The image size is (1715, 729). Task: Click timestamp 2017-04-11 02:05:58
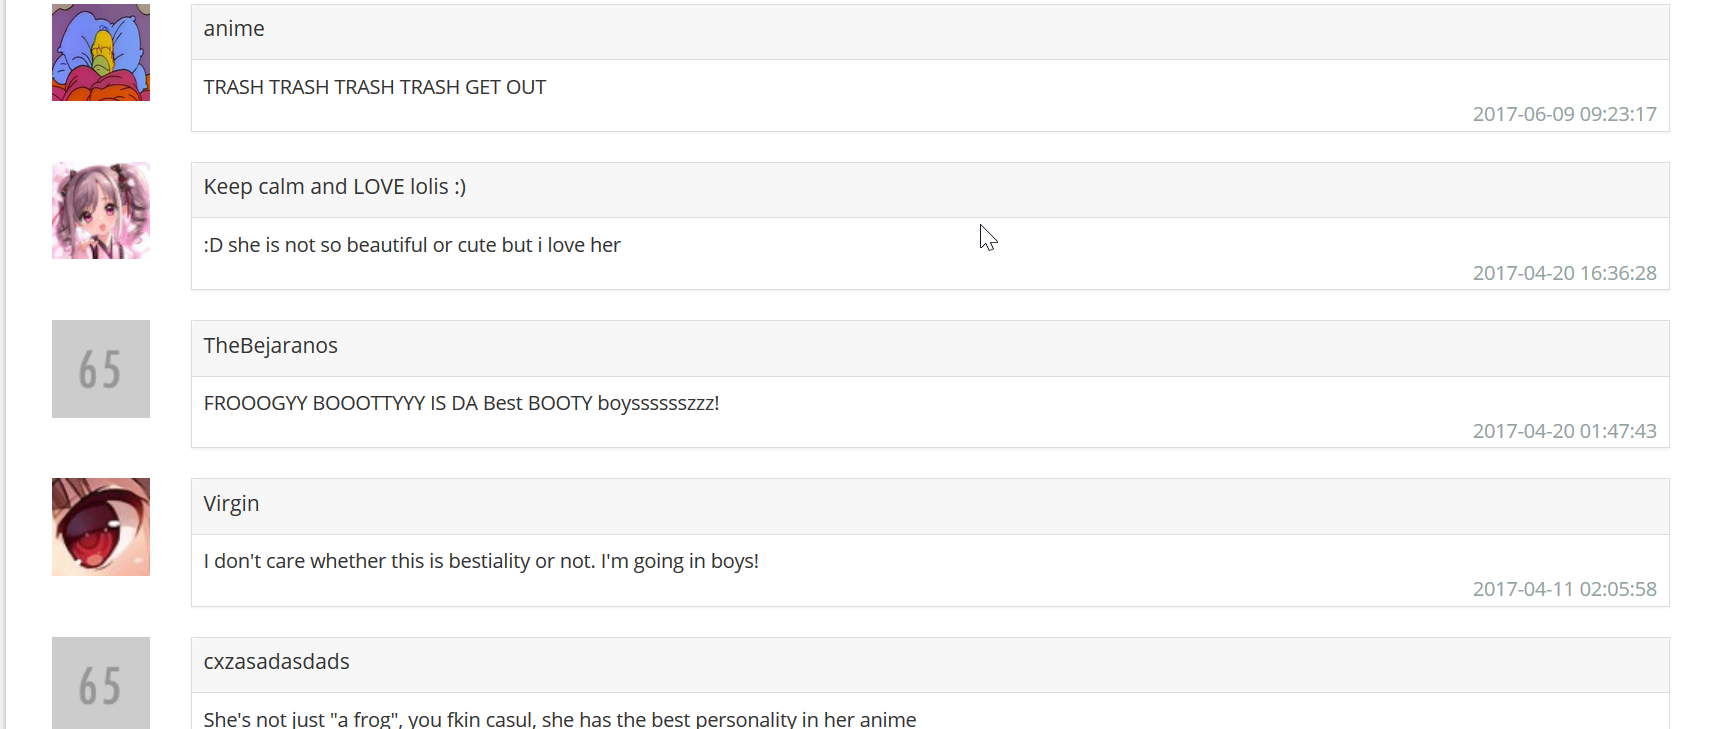[x=1564, y=590]
